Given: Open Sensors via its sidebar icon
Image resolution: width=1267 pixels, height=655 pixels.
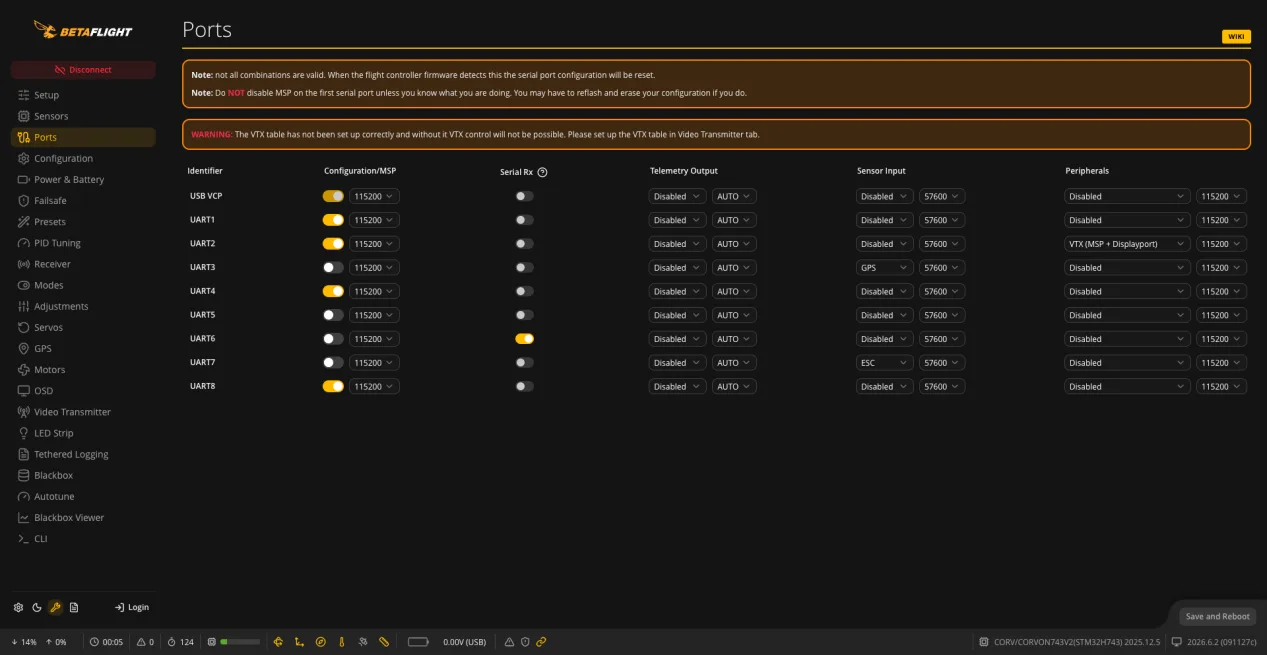Looking at the screenshot, I should pos(24,116).
